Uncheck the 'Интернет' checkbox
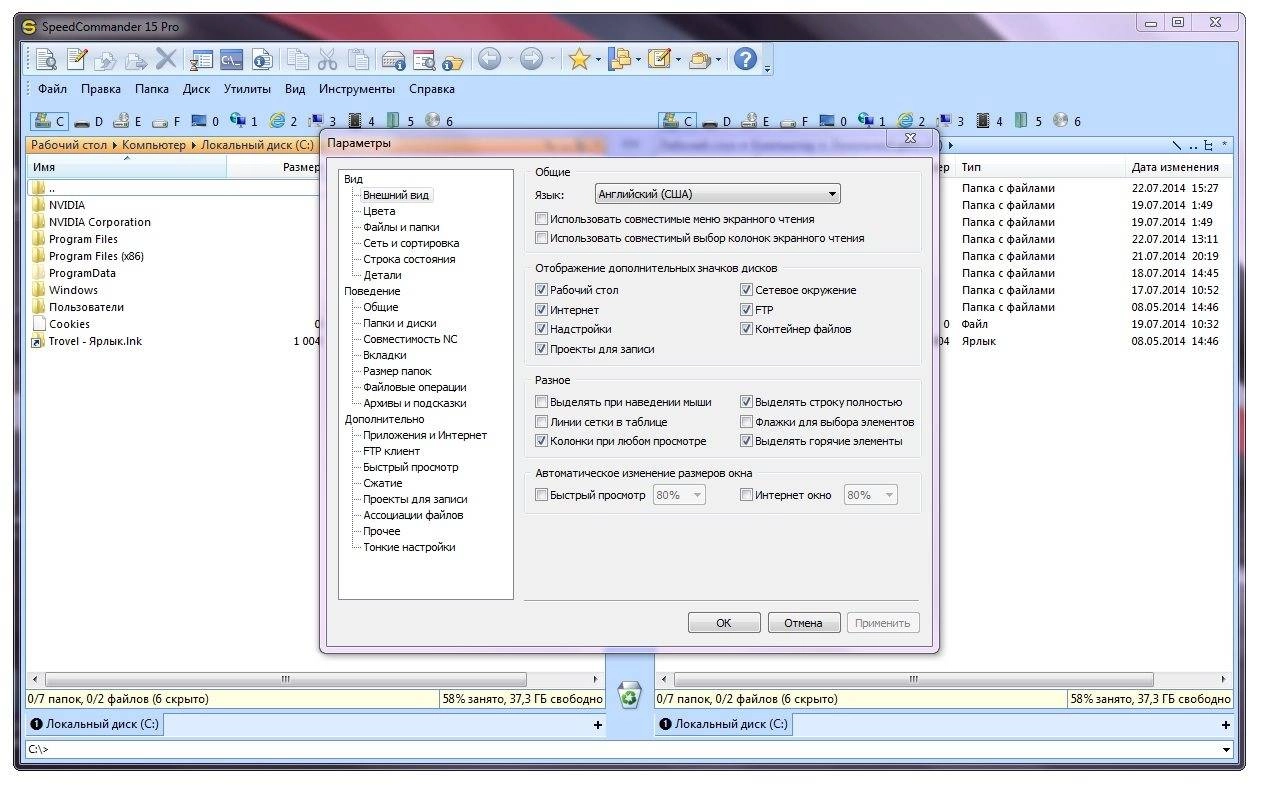Screen dimensions: 1263x790 (541, 310)
